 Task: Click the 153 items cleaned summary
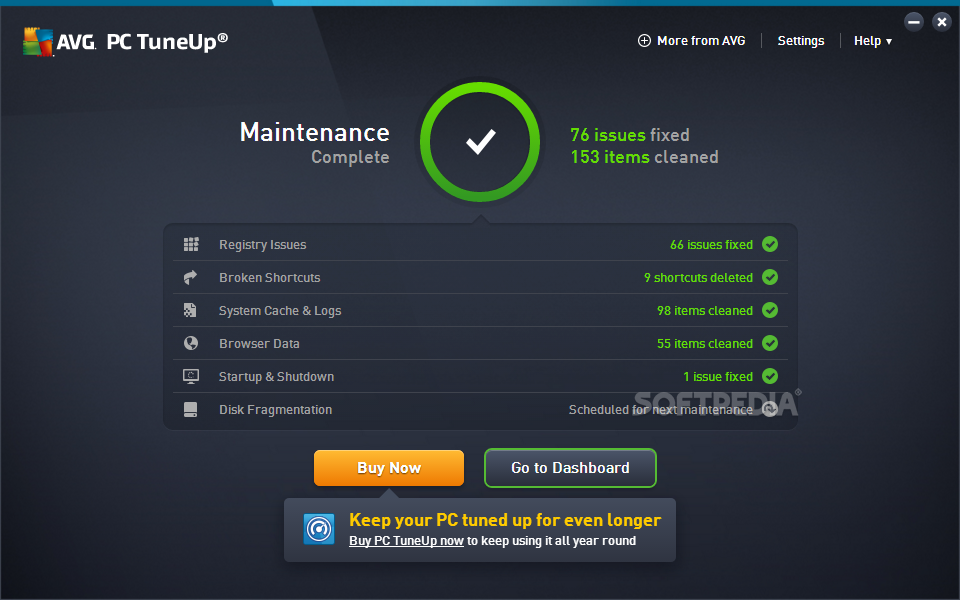pyautogui.click(x=644, y=157)
